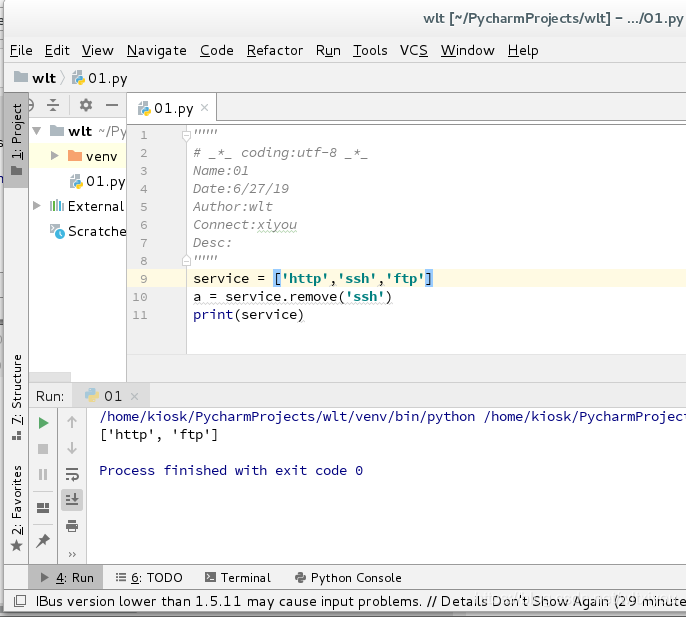Screen dimensions: 686x617
Task: Open the Terminal tool window
Action: click(x=238, y=578)
